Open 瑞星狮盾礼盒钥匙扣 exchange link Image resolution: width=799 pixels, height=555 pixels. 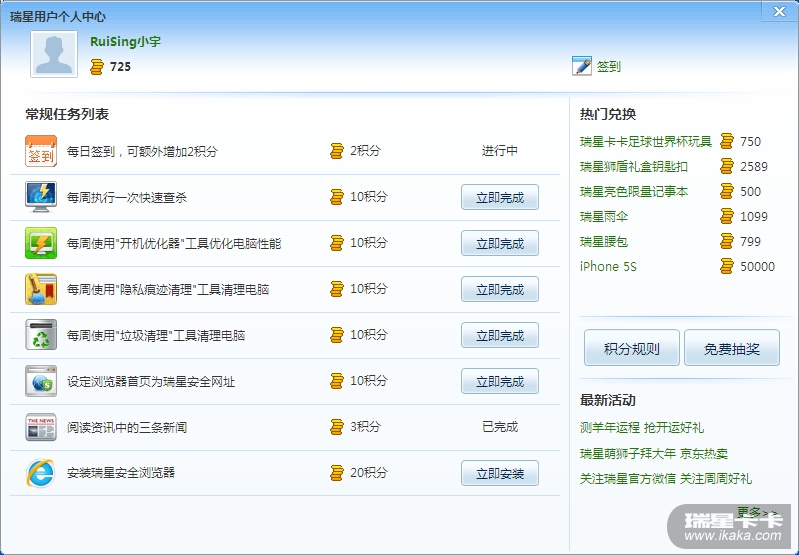coord(634,166)
